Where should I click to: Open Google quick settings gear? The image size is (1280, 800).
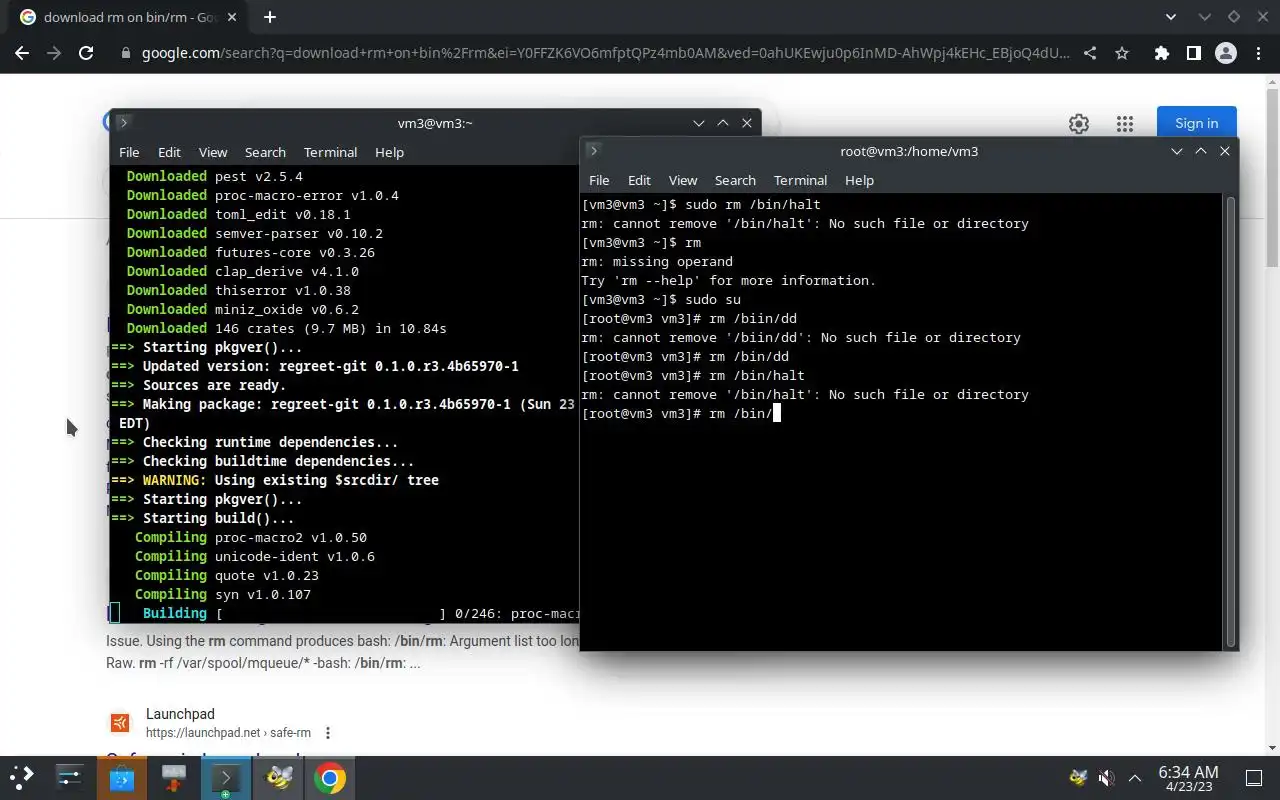pyautogui.click(x=1079, y=124)
